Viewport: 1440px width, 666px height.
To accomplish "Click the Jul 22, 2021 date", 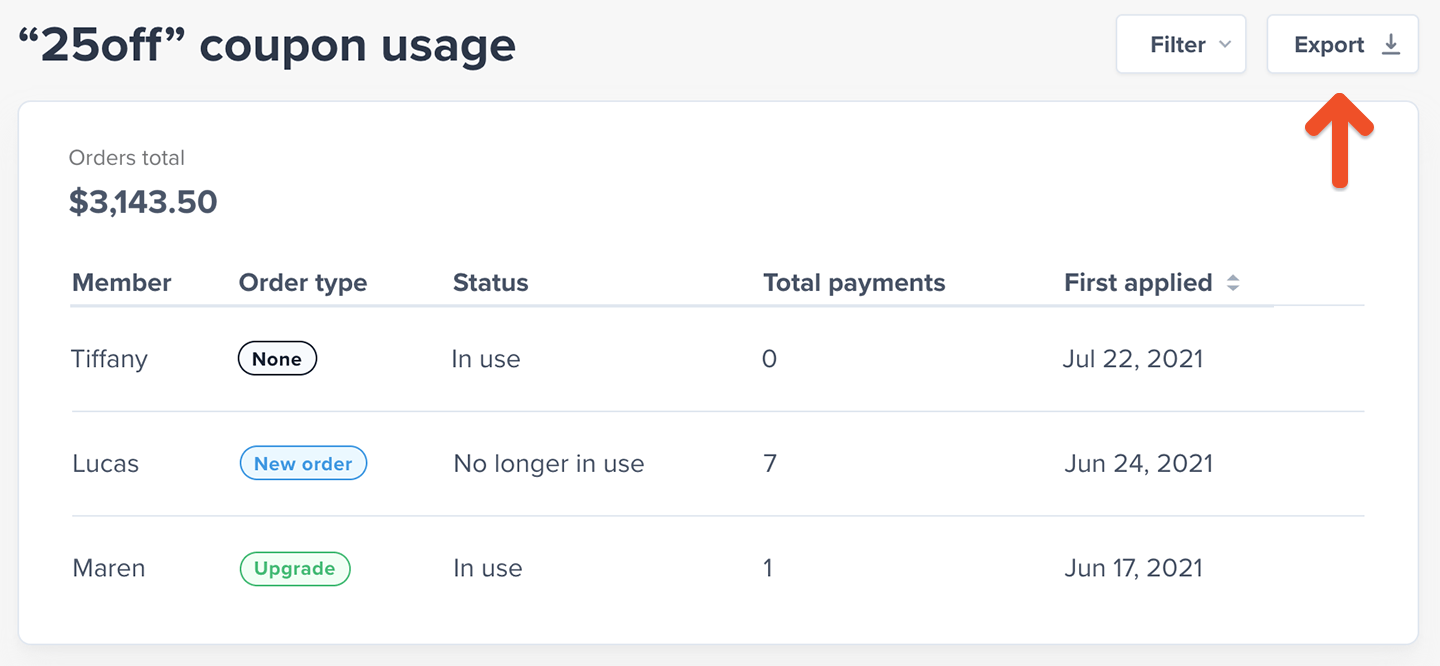I will point(1132,359).
